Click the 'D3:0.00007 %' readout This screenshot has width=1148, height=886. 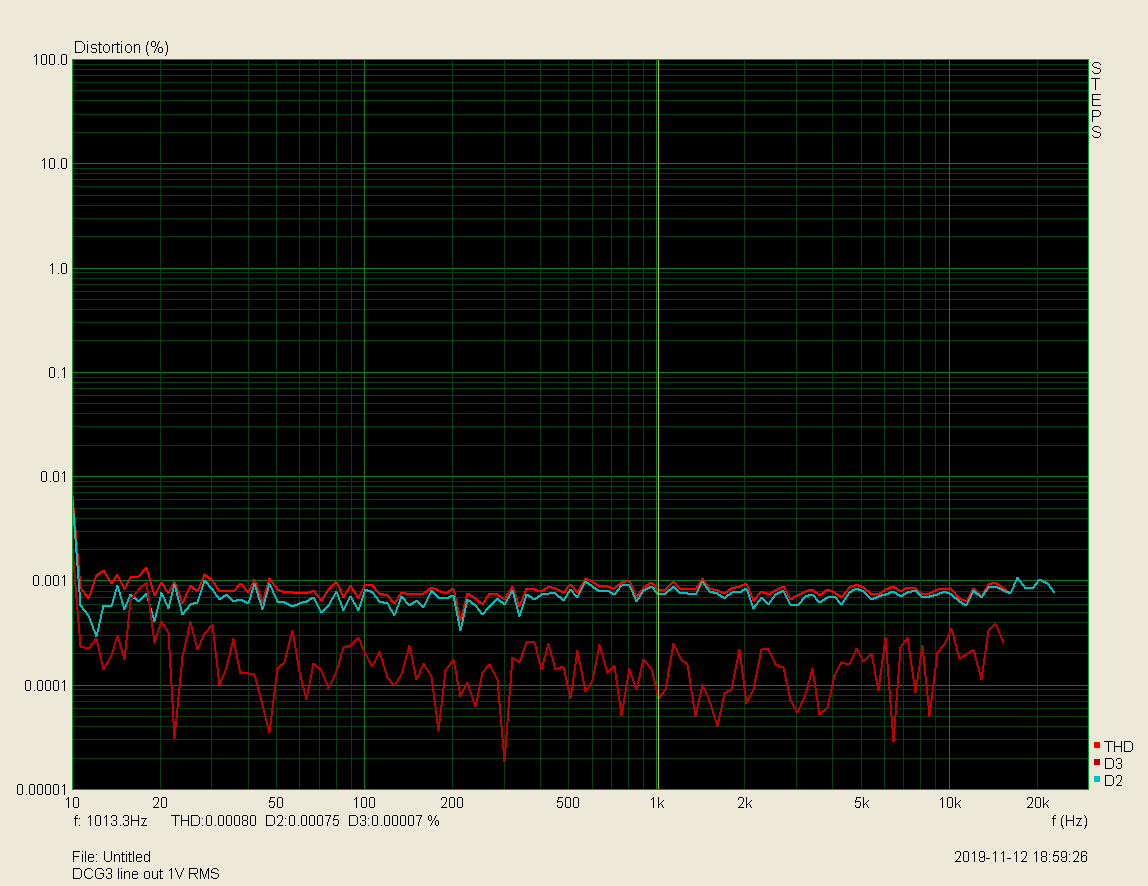(x=394, y=821)
